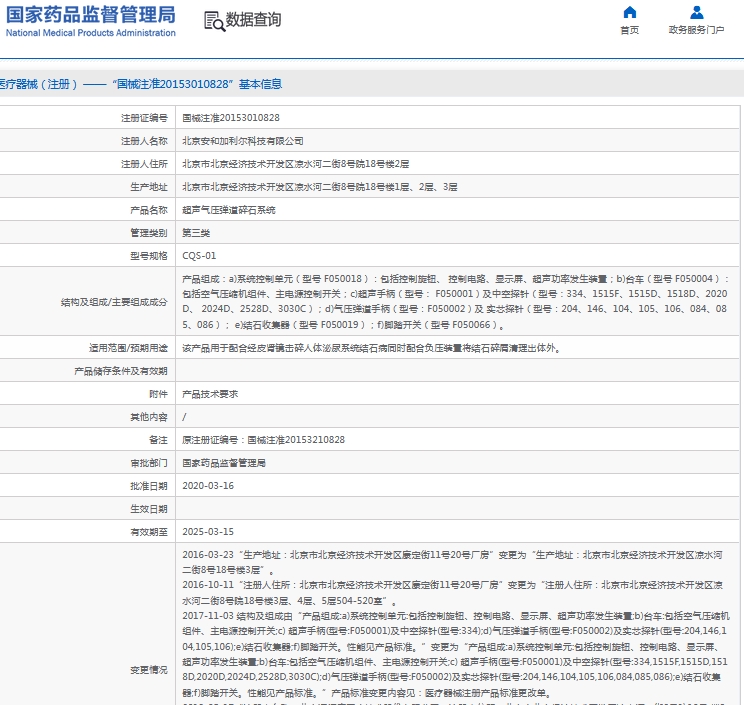744x705 pixels.
Task: Click the 适用范围/预期用途 label
Action: [128, 348]
